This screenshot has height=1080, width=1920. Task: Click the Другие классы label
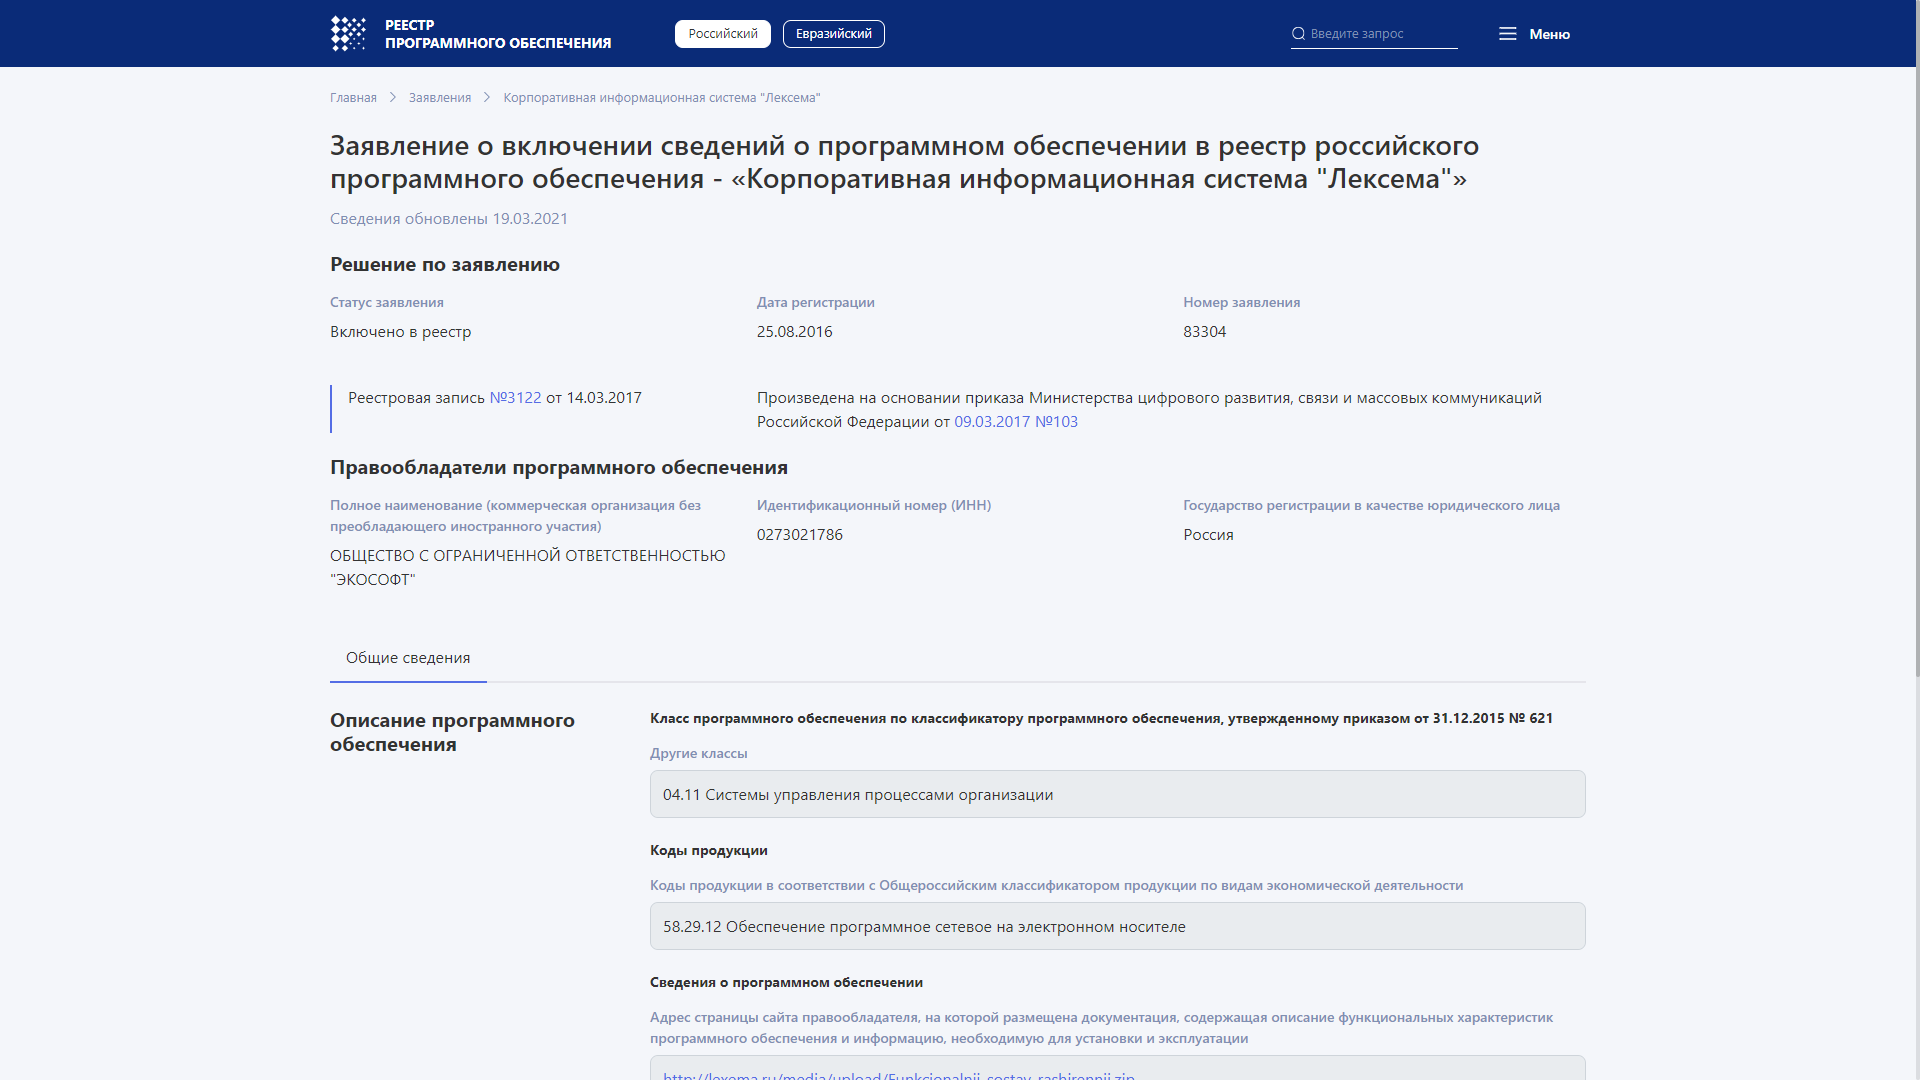click(699, 754)
